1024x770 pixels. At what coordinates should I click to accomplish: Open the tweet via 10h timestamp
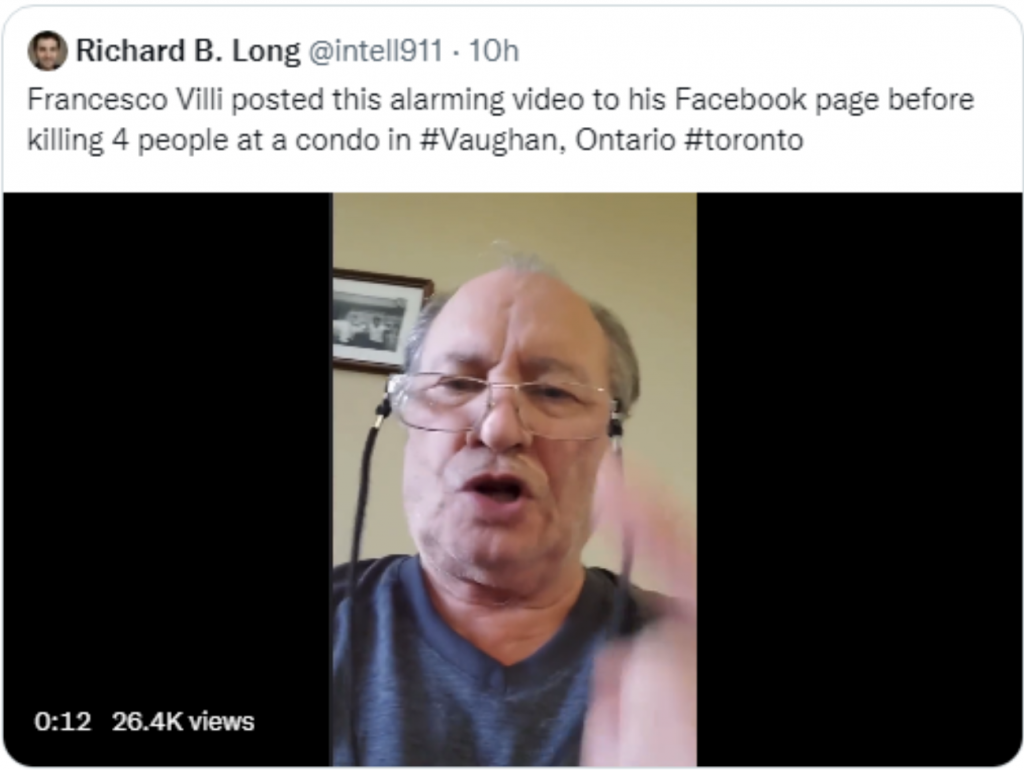coord(494,51)
